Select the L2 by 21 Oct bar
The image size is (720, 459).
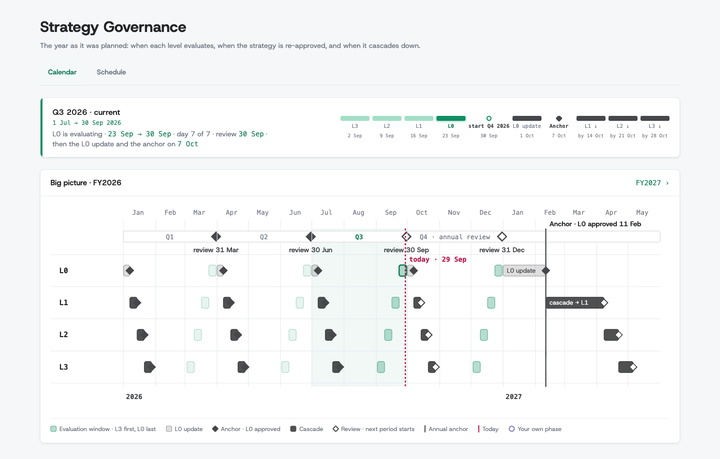point(623,118)
